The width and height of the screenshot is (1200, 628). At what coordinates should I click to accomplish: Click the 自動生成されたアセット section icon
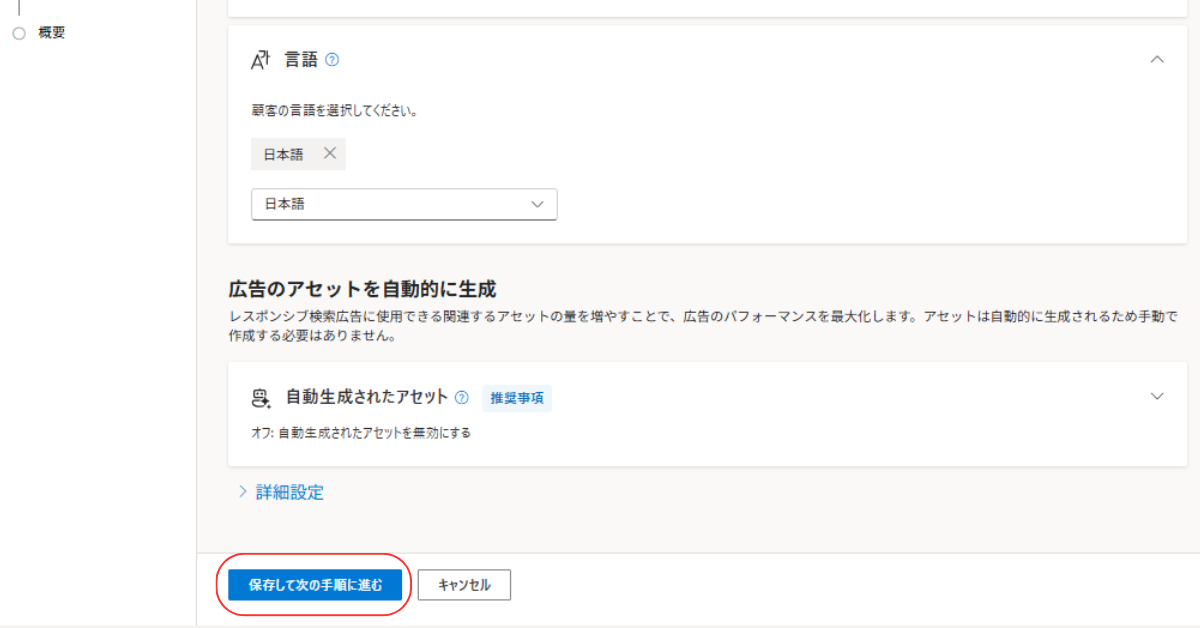tap(261, 398)
